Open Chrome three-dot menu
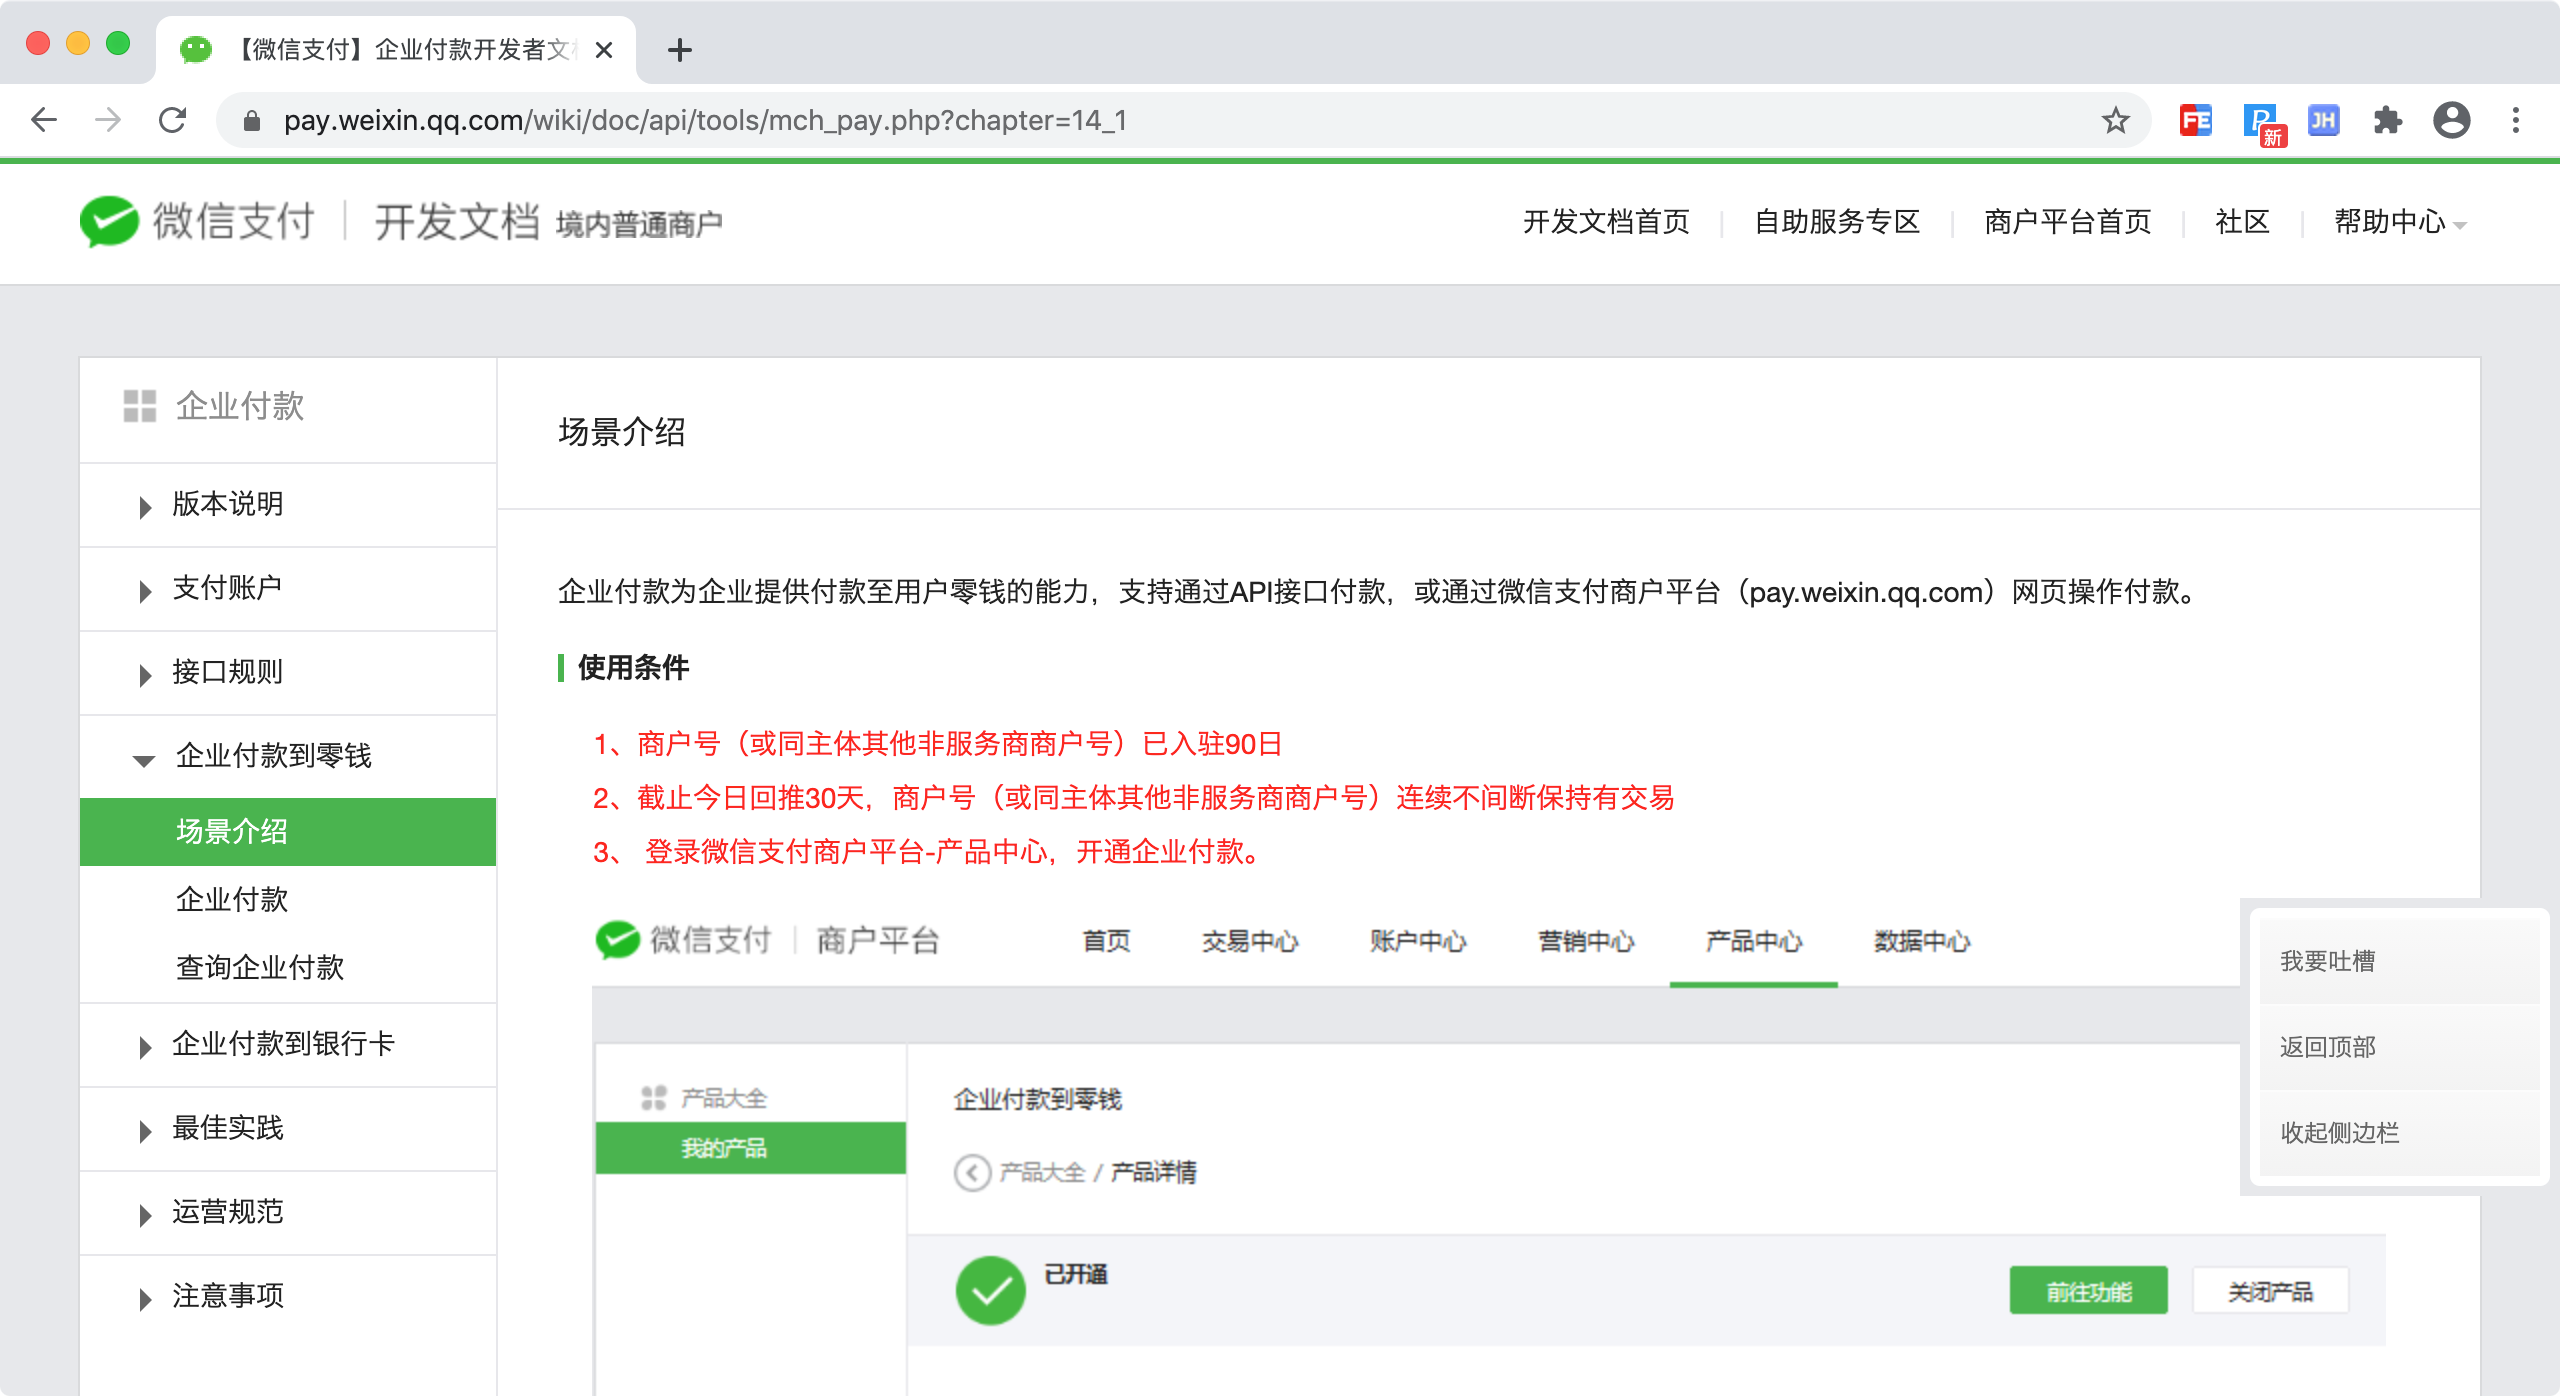This screenshot has width=2560, height=1396. point(2516,120)
